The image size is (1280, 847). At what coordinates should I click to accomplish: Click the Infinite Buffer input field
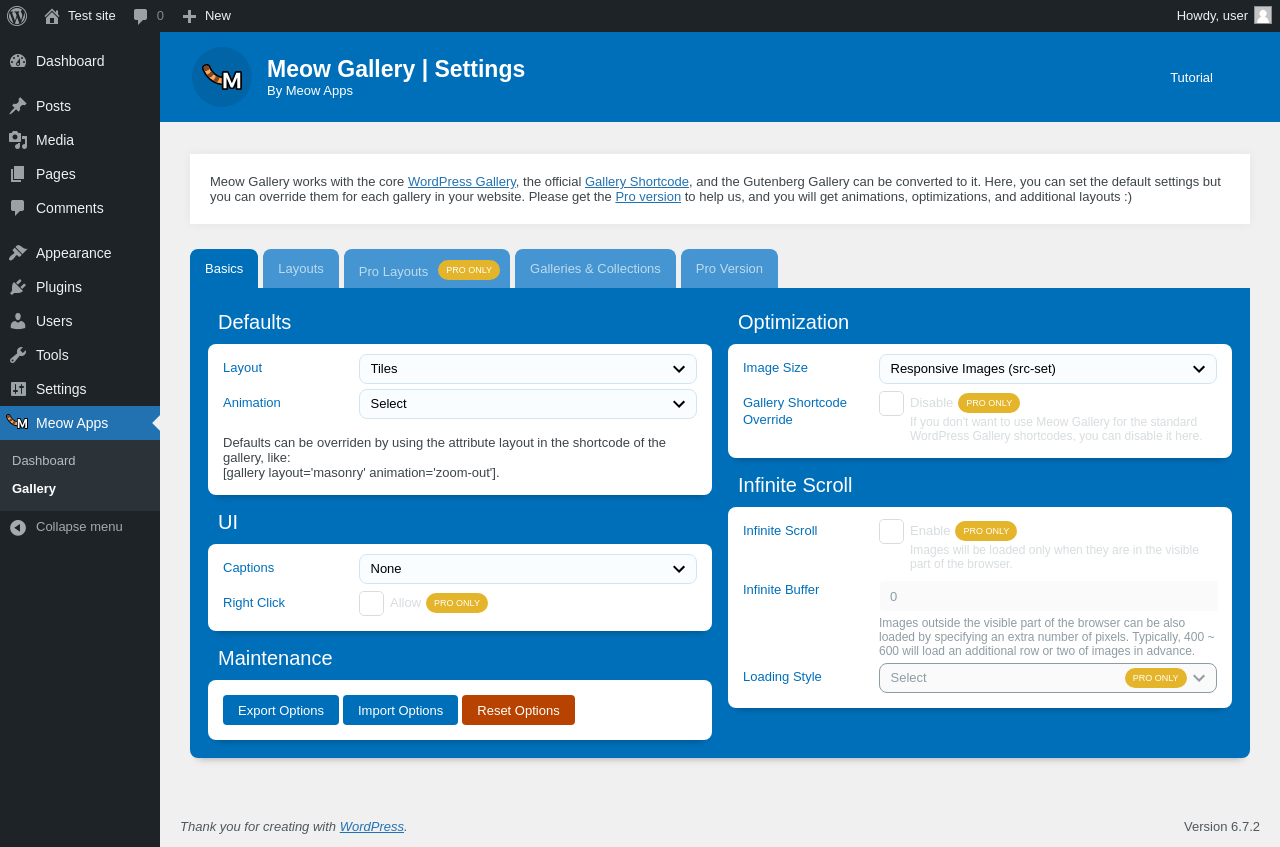pyautogui.click(x=1048, y=596)
